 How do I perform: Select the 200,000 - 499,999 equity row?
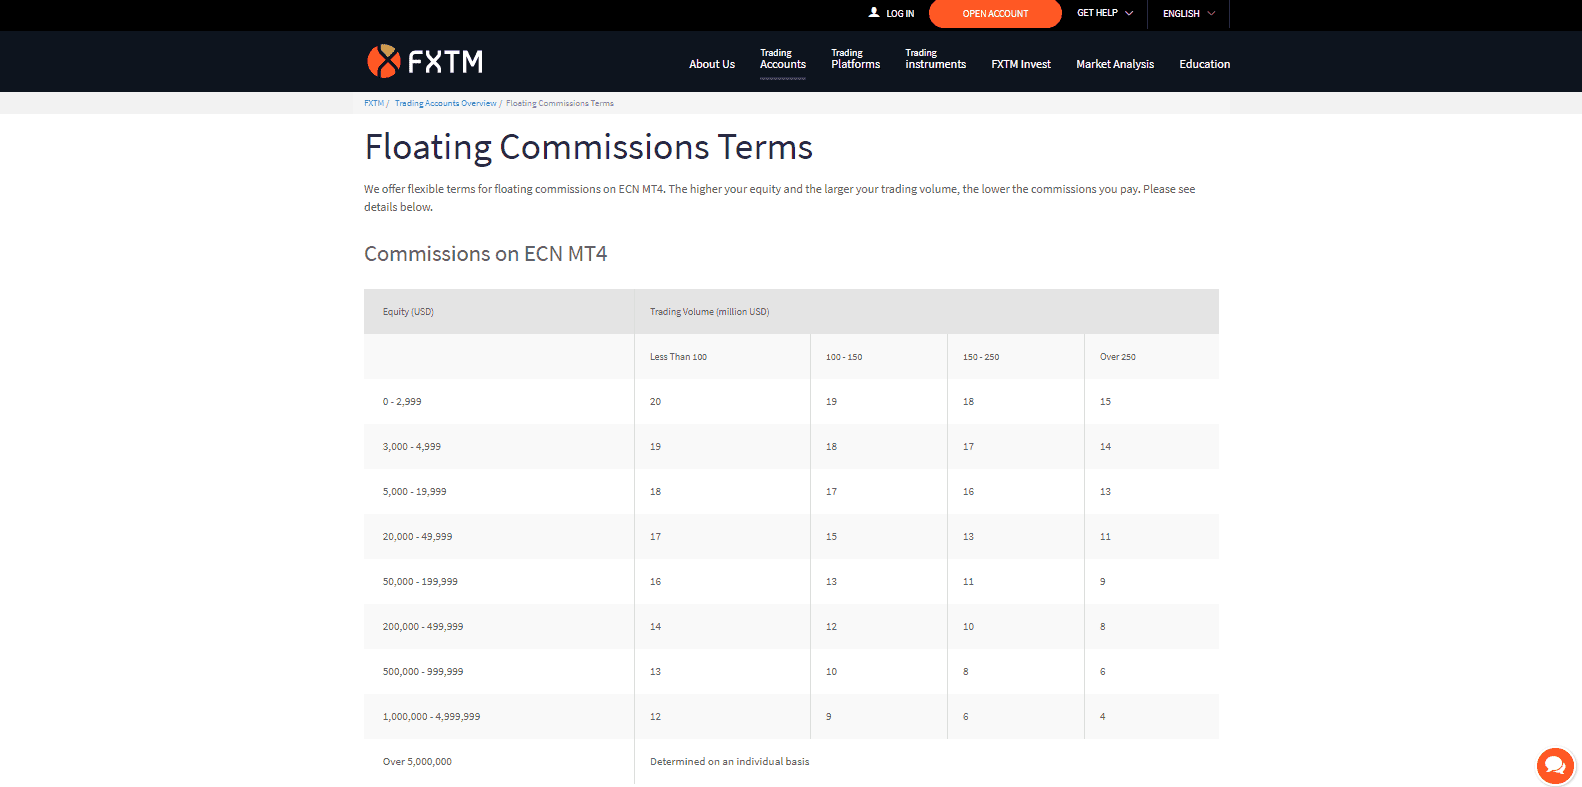(x=791, y=627)
